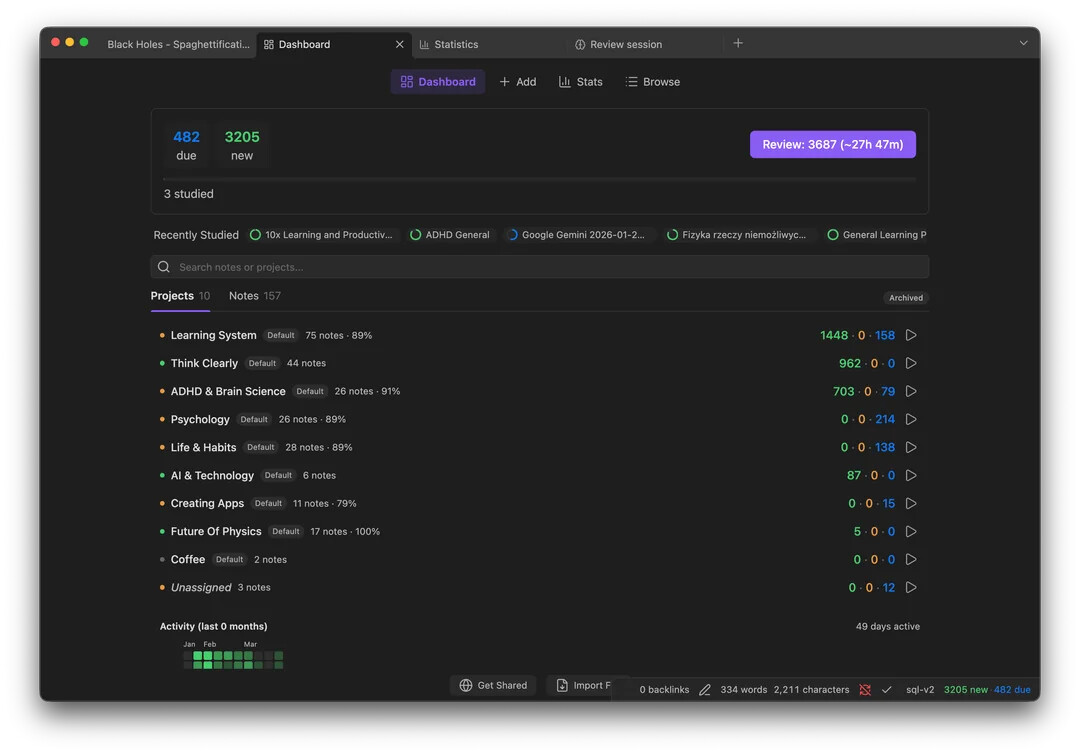Toggle the Archived filter badge

906,298
